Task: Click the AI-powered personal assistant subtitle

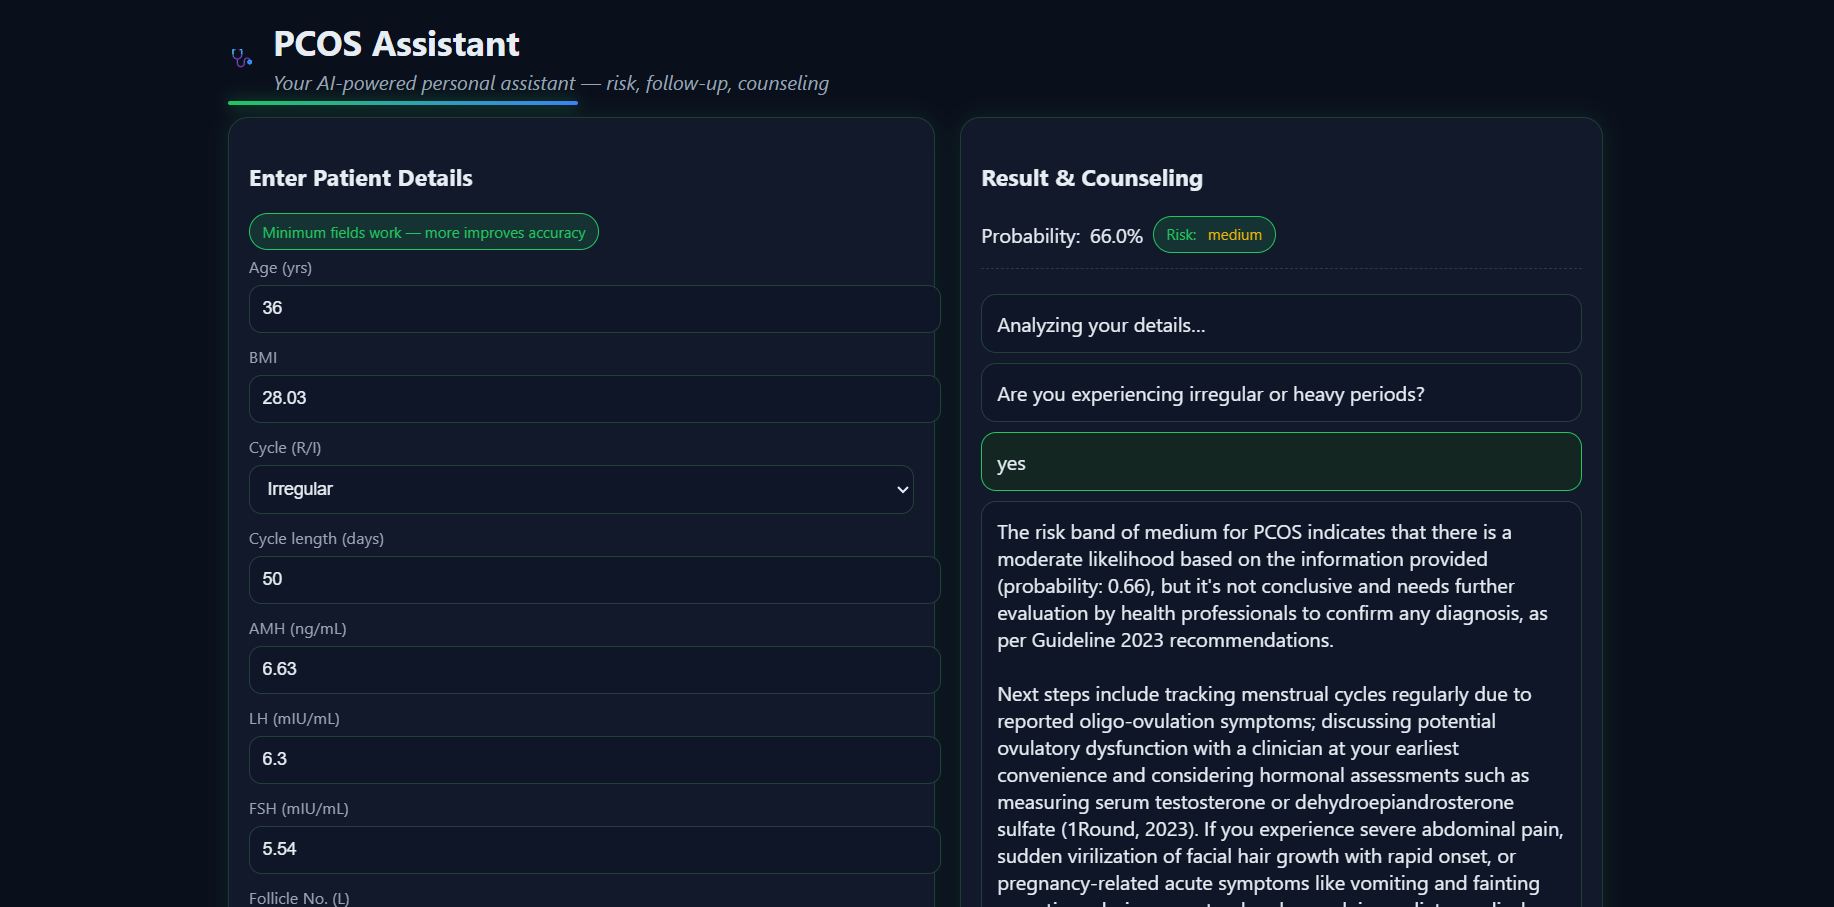Action: pyautogui.click(x=551, y=83)
